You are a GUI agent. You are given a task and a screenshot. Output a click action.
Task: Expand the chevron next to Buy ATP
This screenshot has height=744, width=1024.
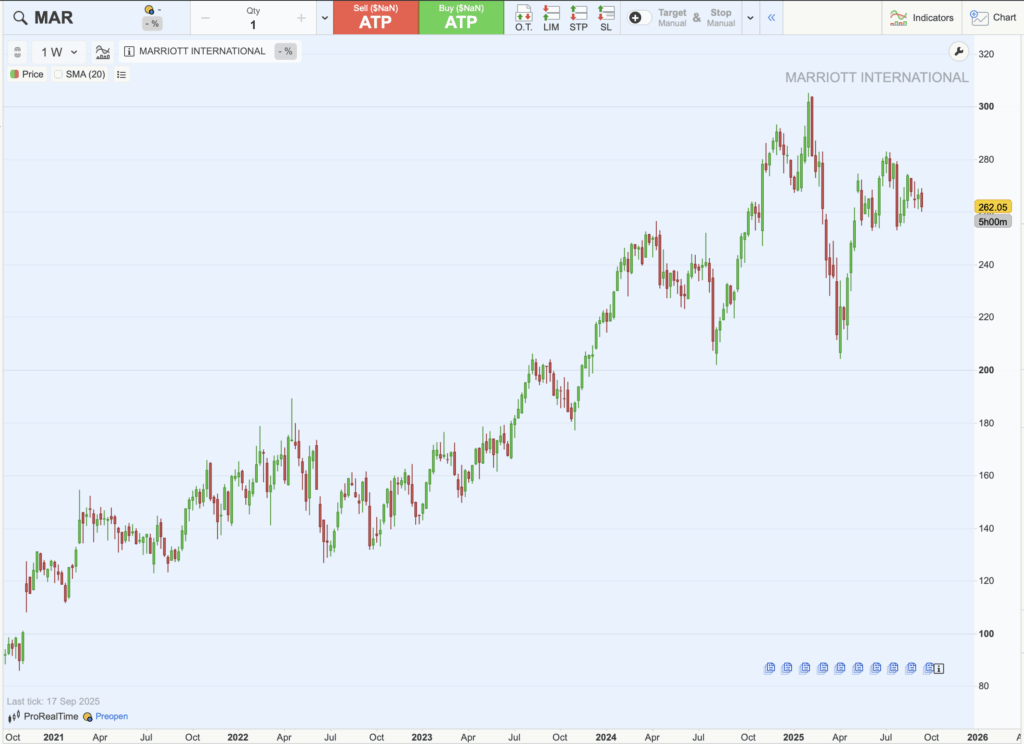coord(323,17)
